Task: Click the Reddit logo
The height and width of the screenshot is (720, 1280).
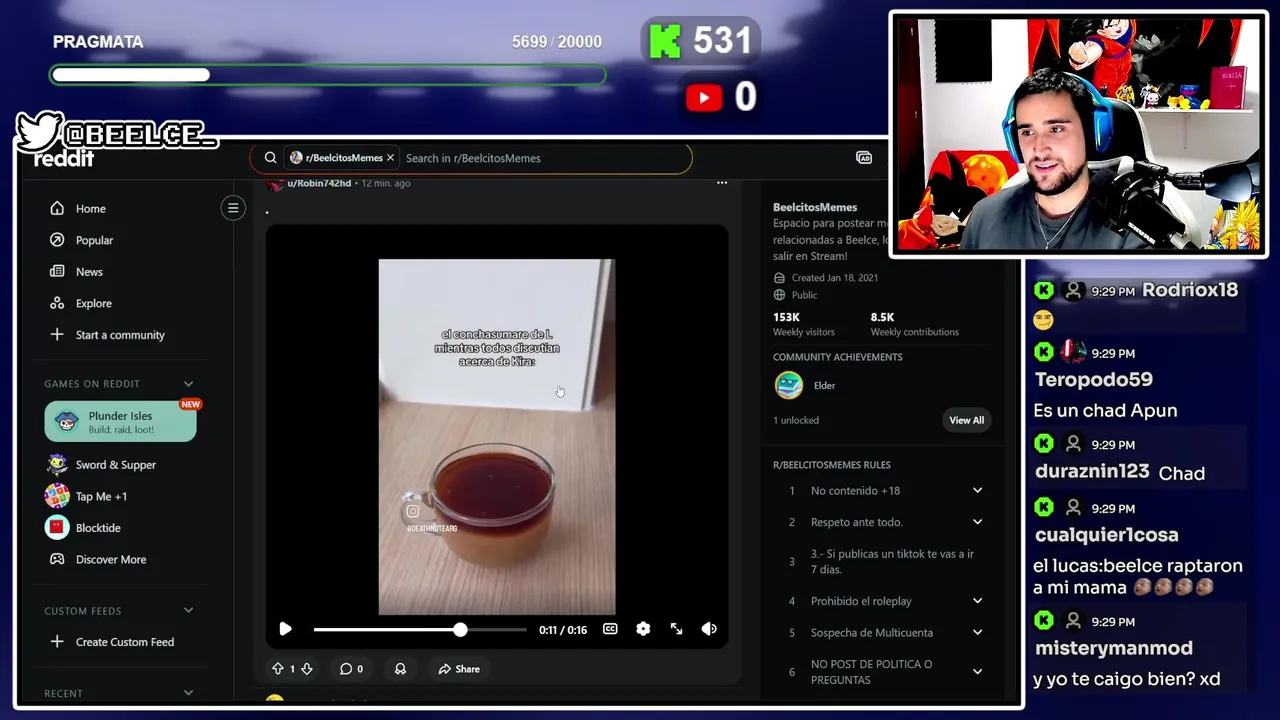Action: pos(64,159)
